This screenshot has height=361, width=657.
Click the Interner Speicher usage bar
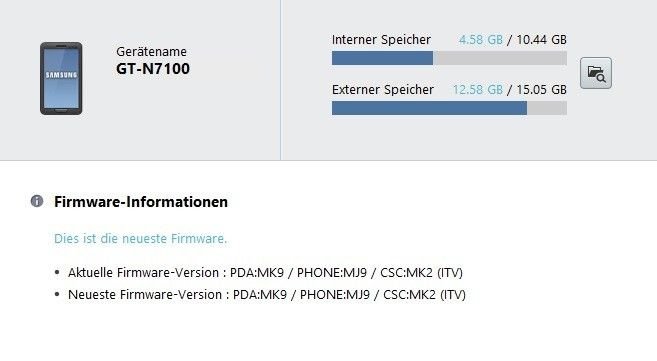(449, 58)
